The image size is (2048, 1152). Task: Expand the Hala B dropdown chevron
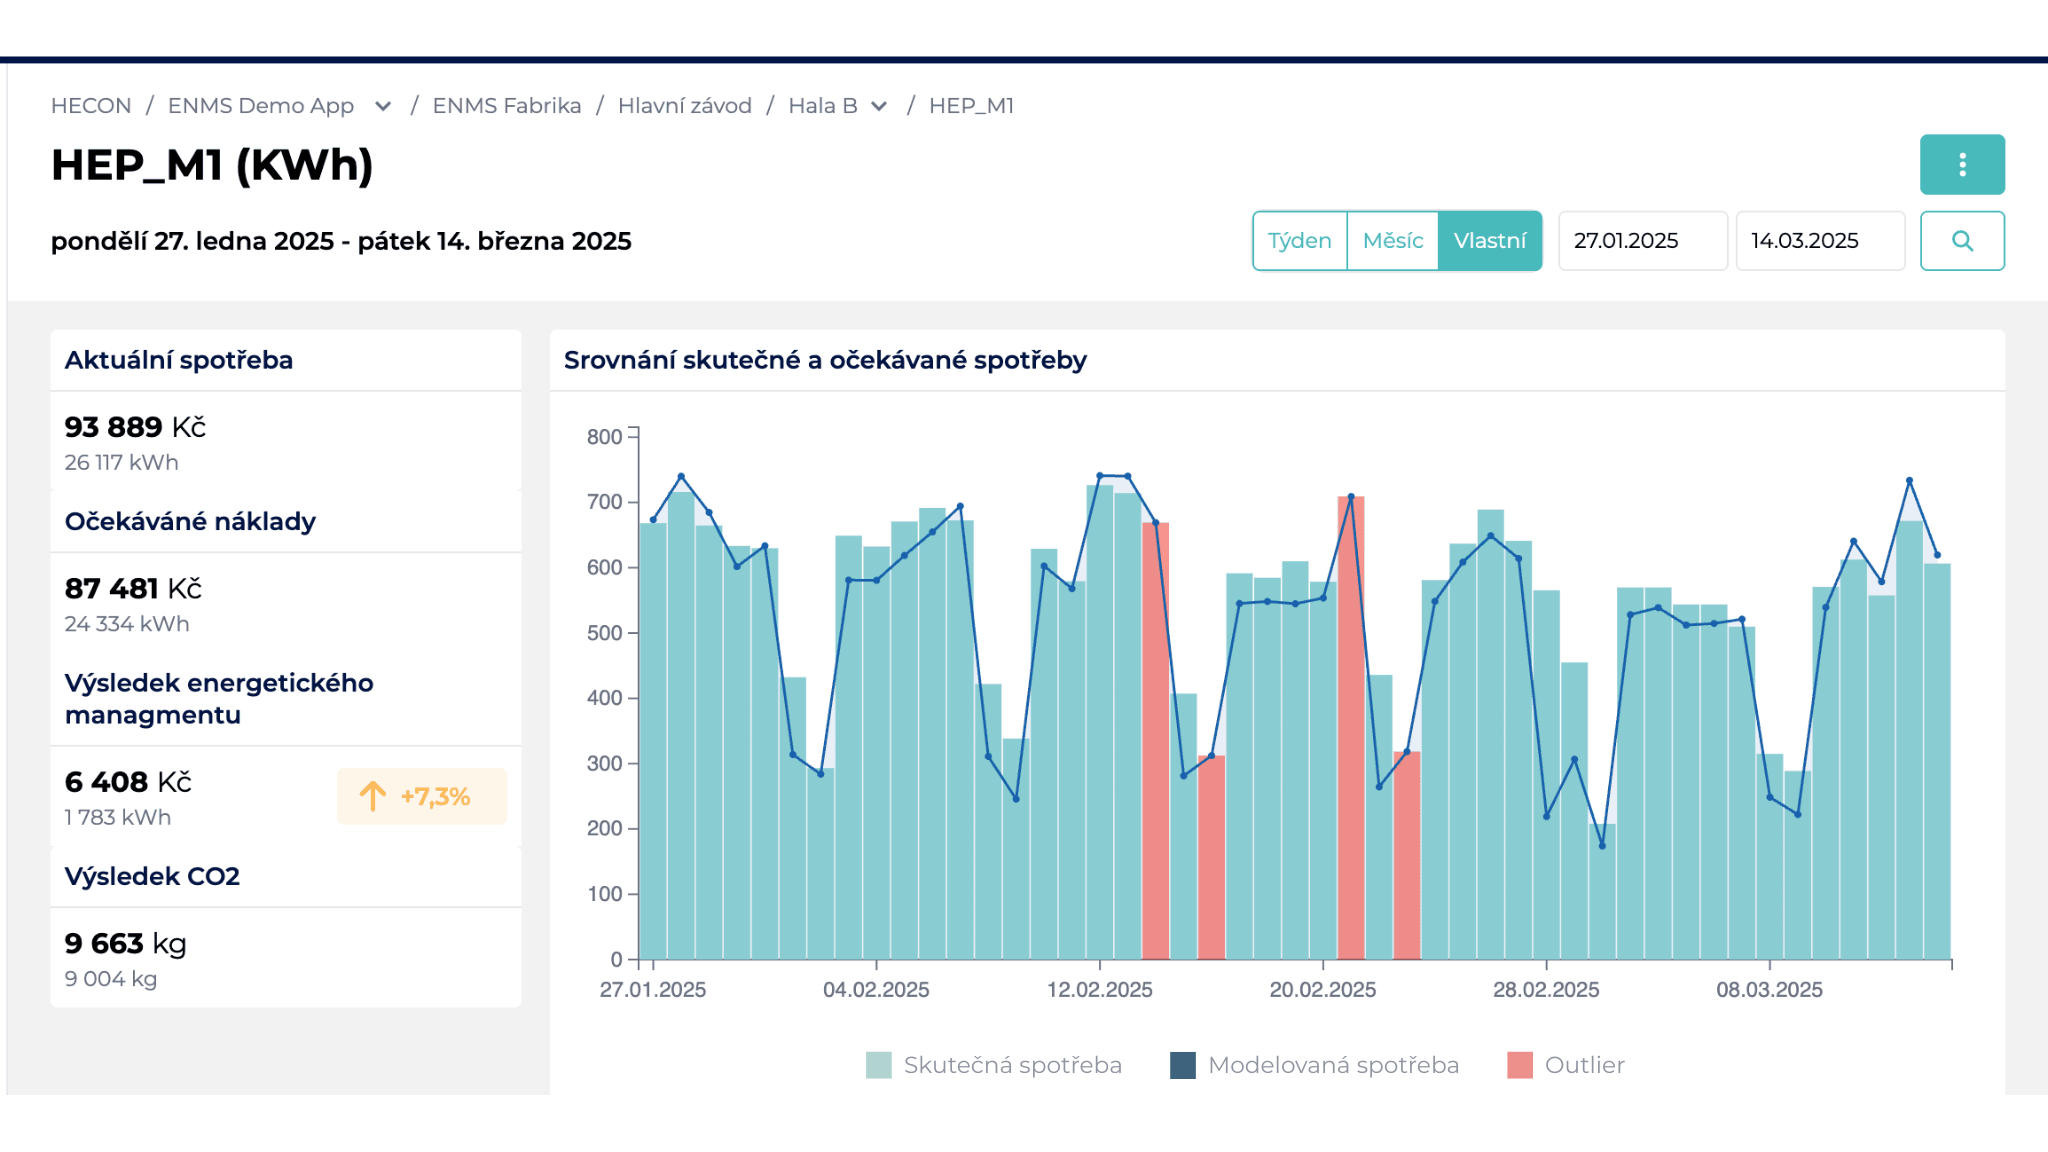click(879, 106)
